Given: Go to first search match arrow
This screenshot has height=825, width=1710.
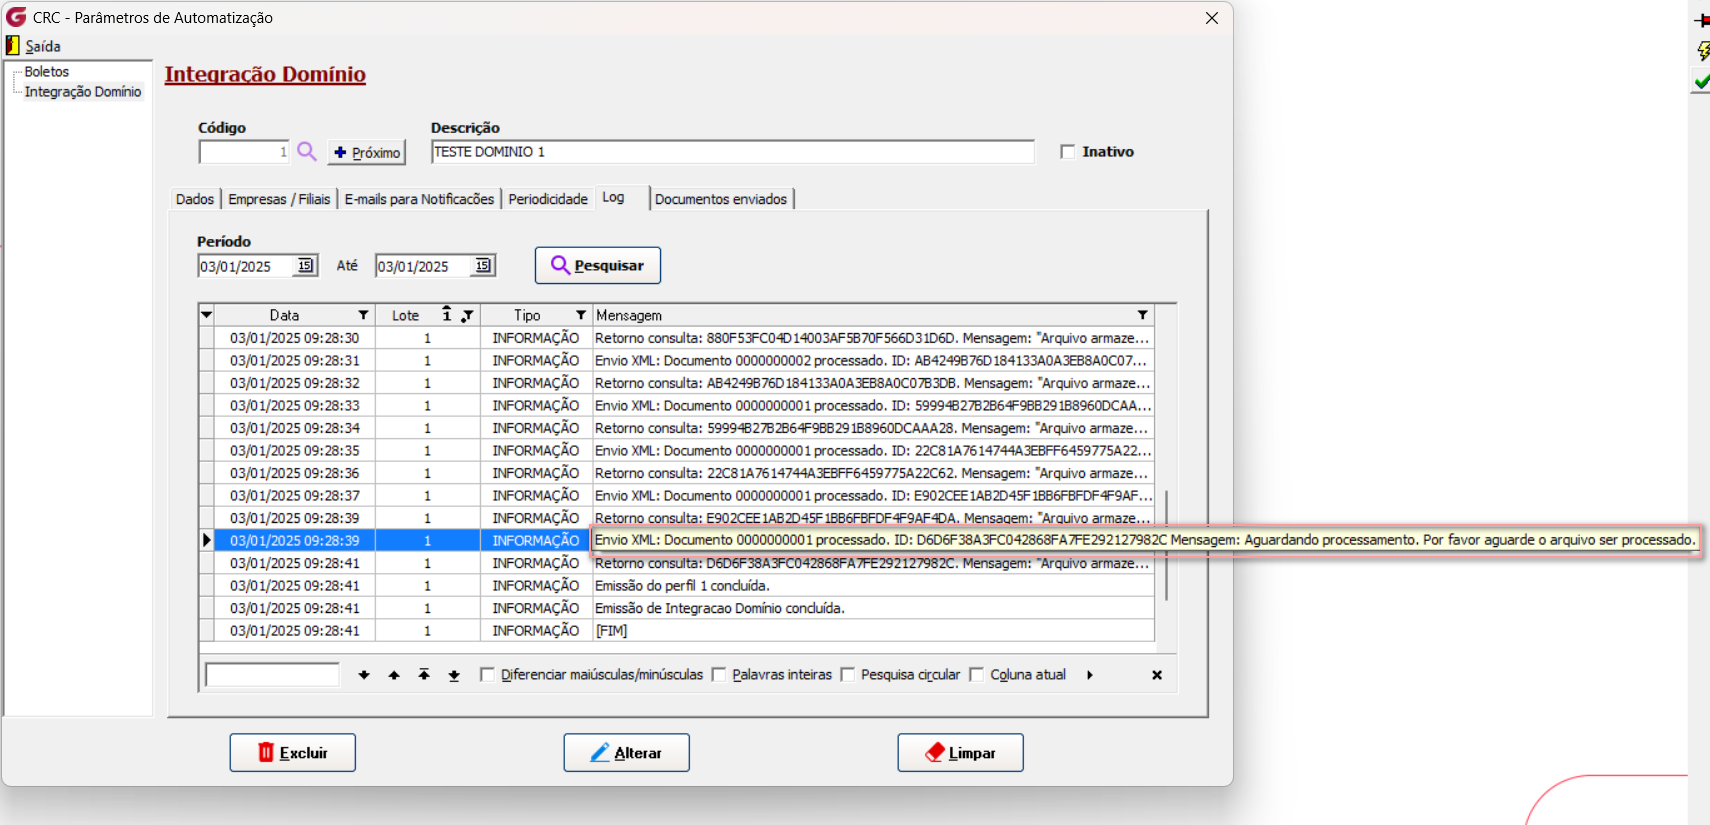Looking at the screenshot, I should click(x=424, y=675).
